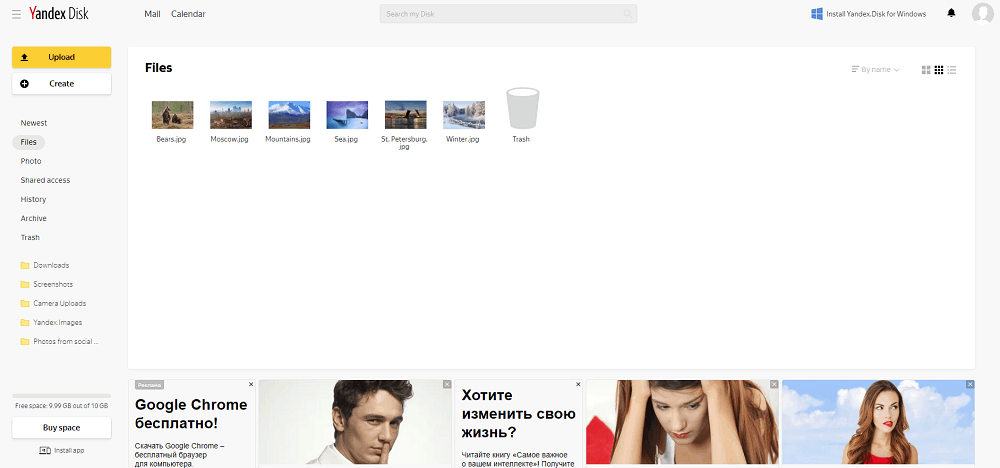
Task: Expand the By name sort dropdown
Action: [875, 70]
